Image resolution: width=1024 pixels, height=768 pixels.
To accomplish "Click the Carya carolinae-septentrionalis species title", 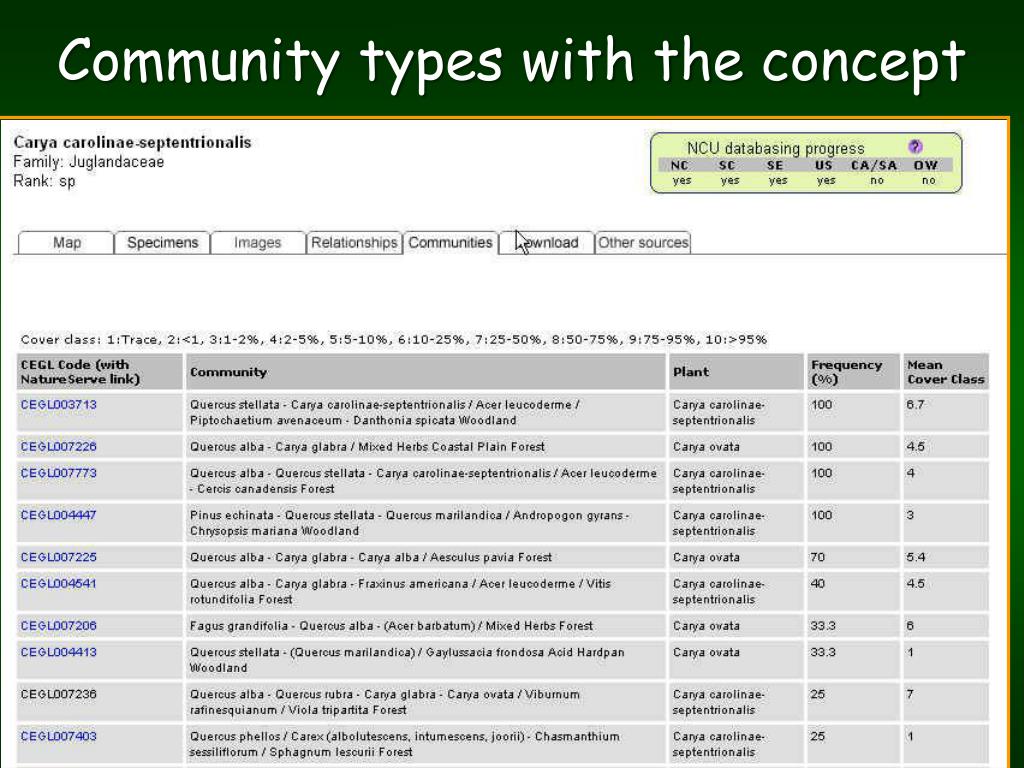I will [x=133, y=142].
